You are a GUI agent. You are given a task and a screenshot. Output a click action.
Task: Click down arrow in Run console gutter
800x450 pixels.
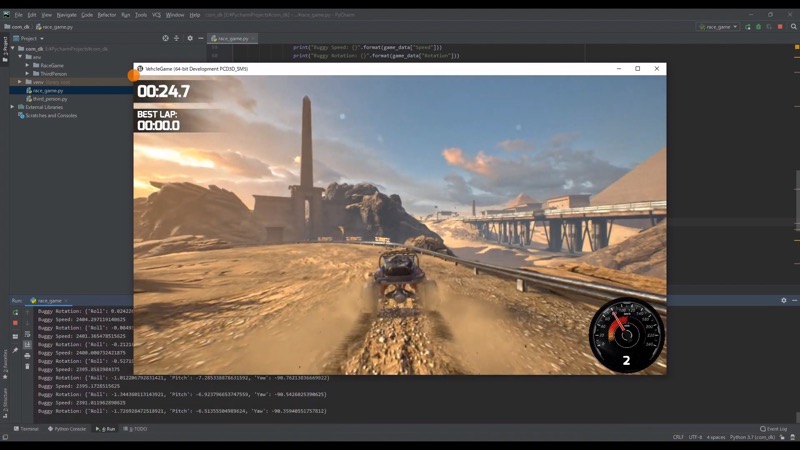28,323
